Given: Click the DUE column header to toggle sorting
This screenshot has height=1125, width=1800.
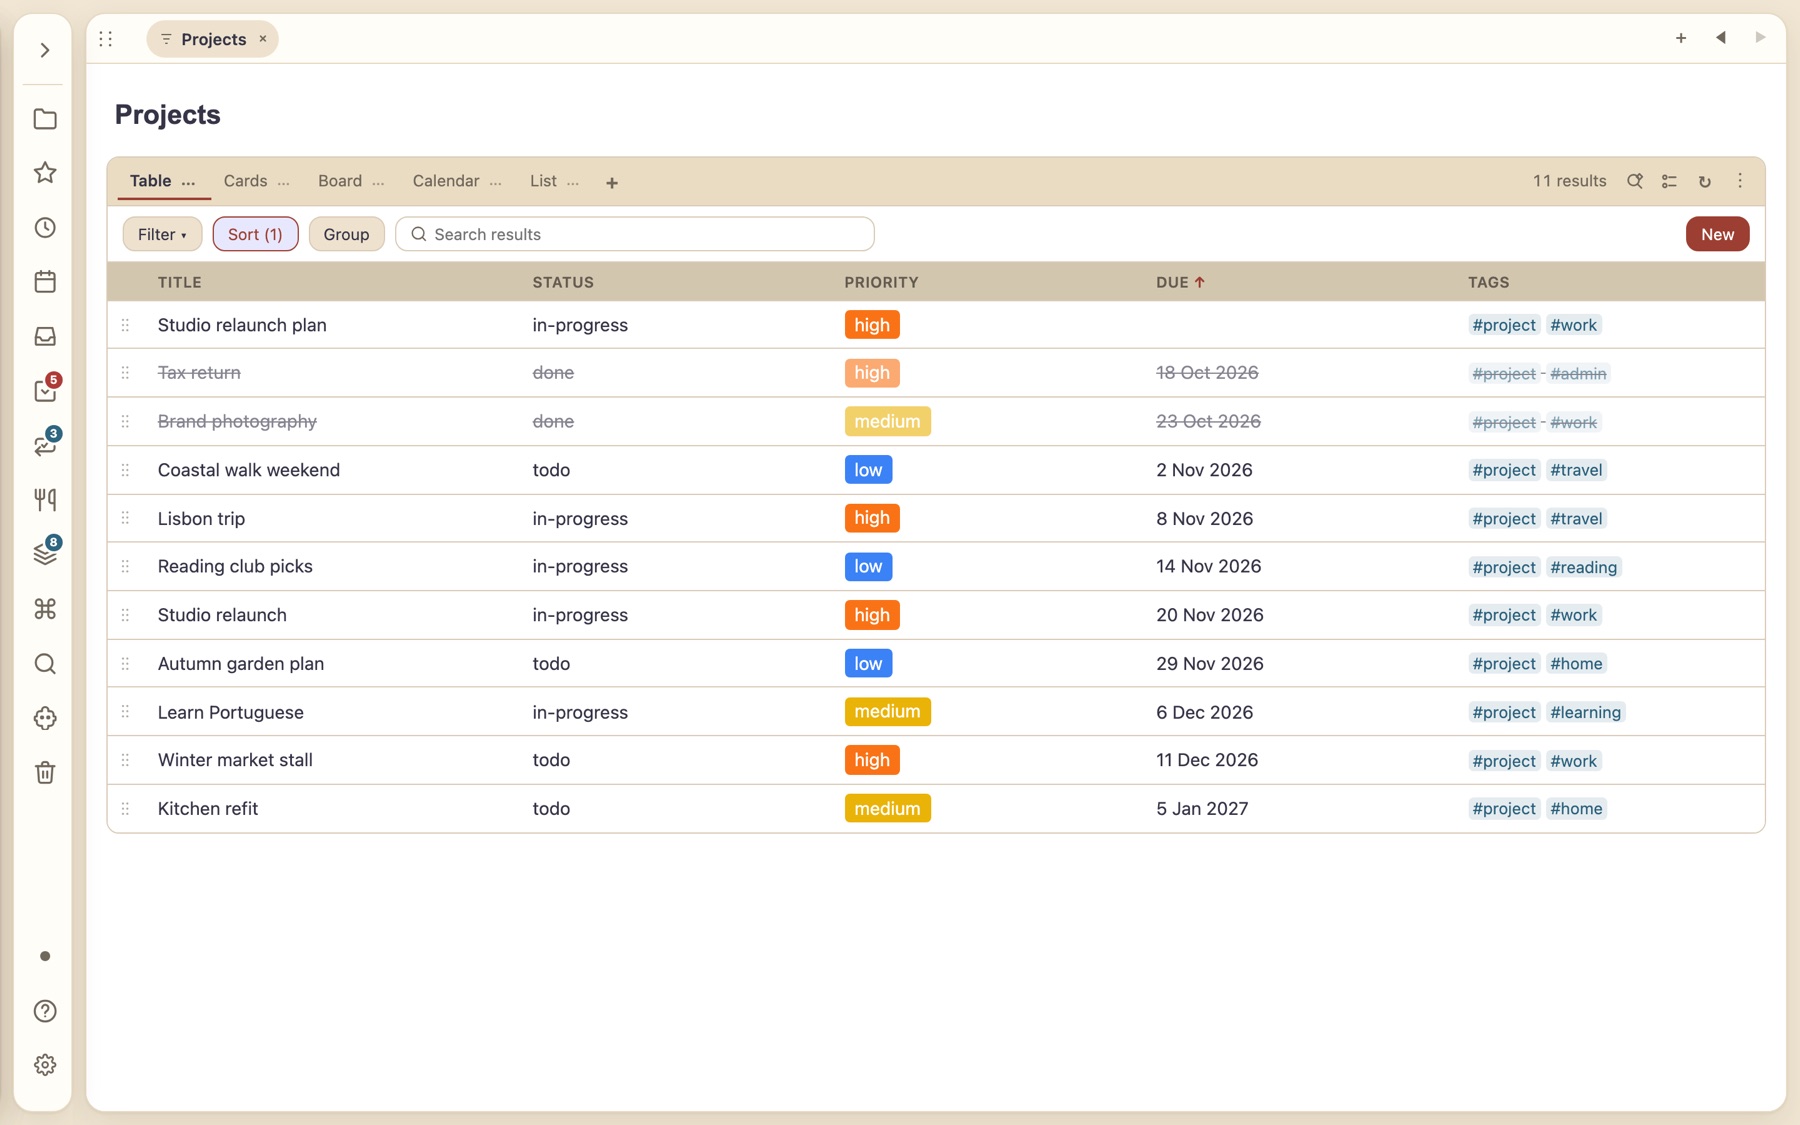Looking at the screenshot, I should [x=1180, y=283].
